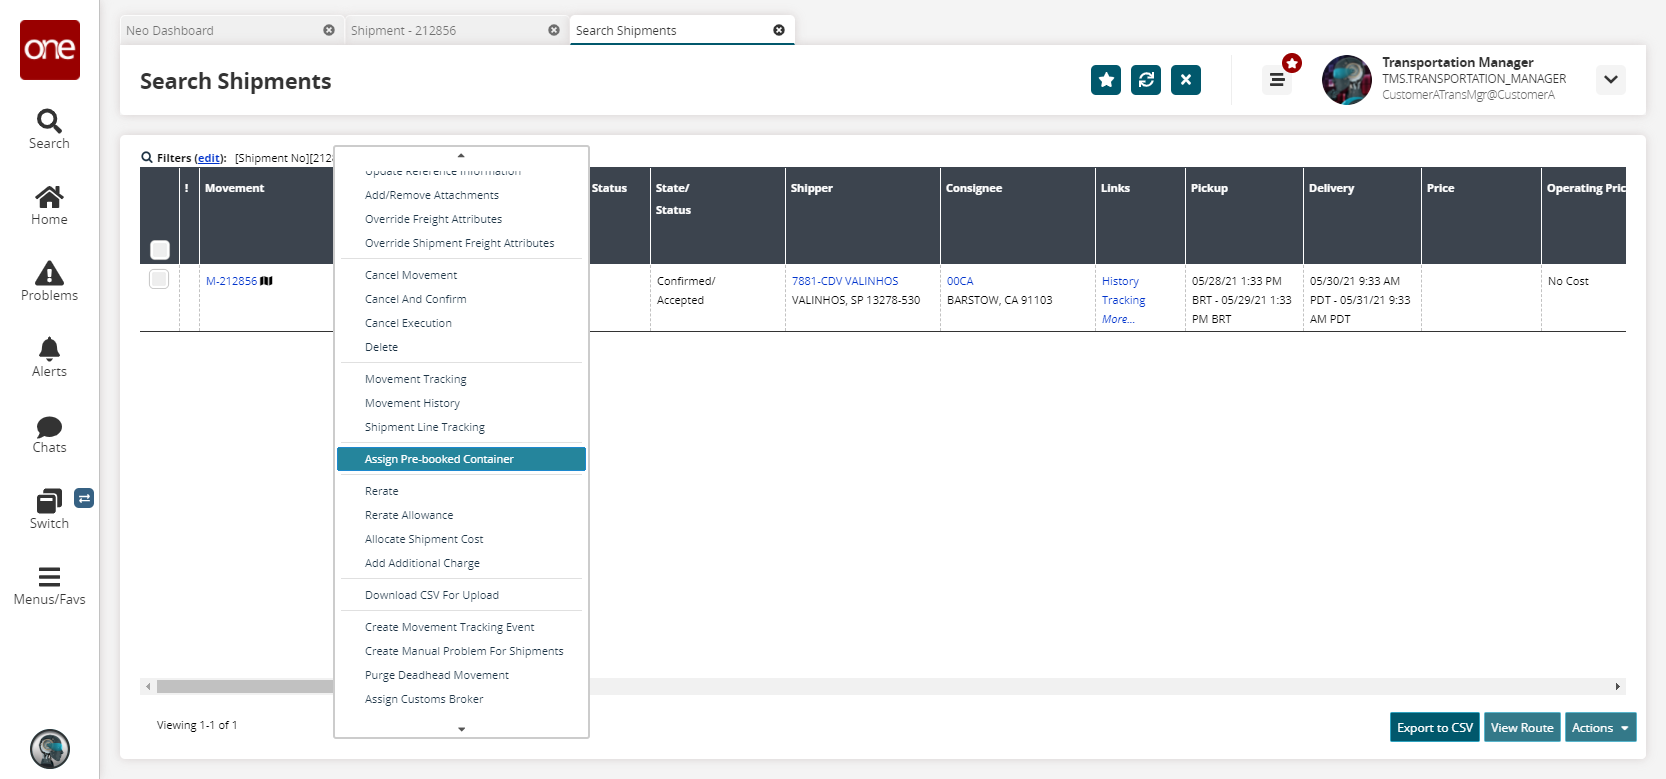Refresh the Search Shipments page

[1146, 80]
